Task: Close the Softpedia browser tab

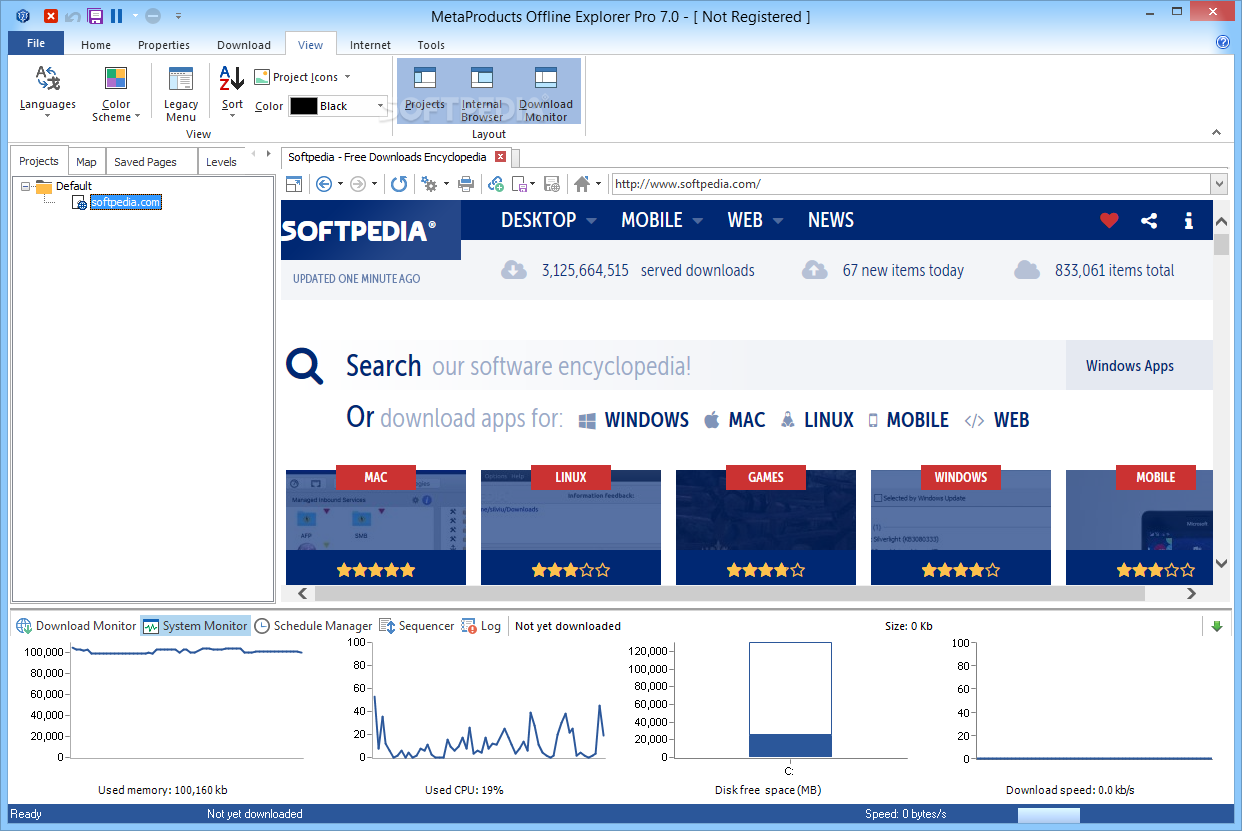Action: (501, 157)
